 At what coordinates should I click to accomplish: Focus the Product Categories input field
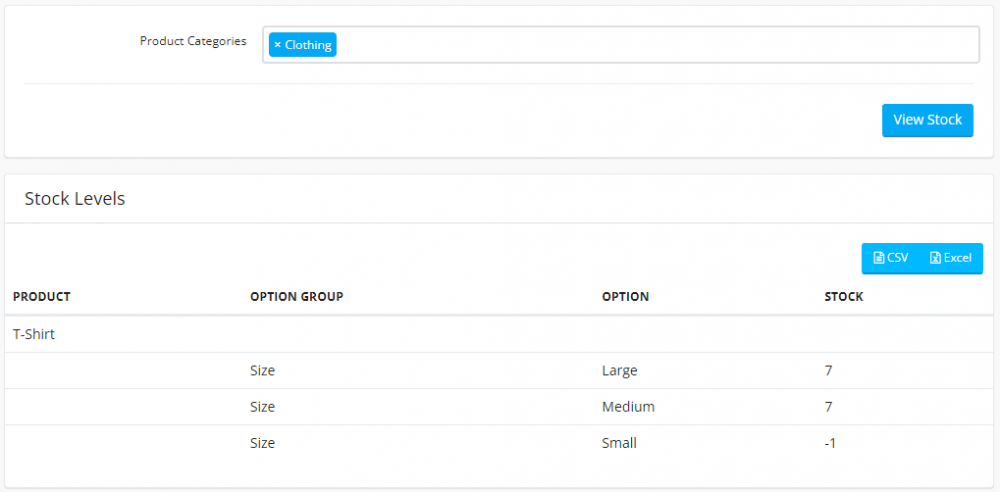click(x=650, y=45)
